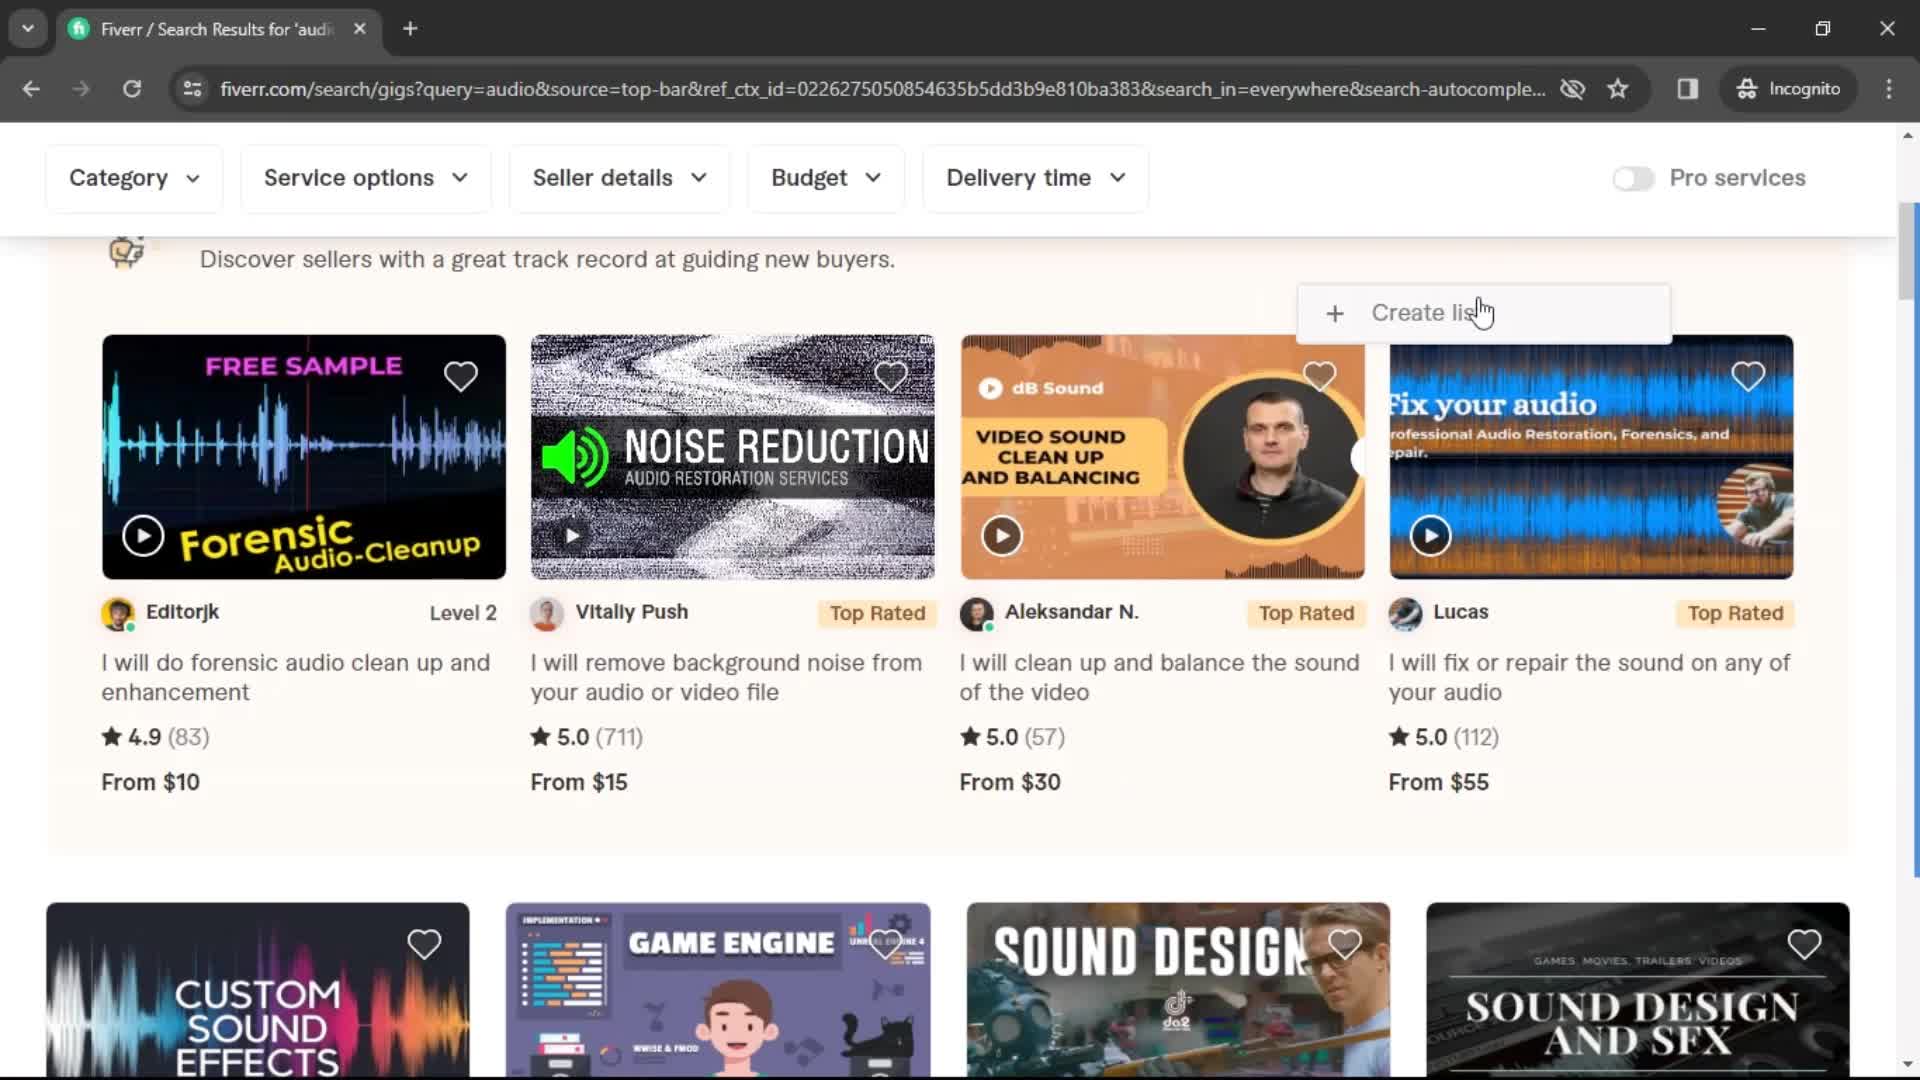Expand the Service options filter

click(366, 178)
